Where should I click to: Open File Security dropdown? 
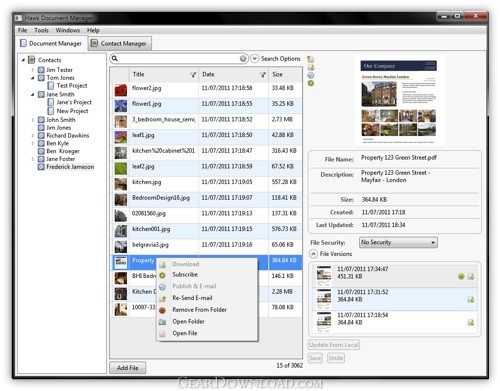pyautogui.click(x=398, y=242)
